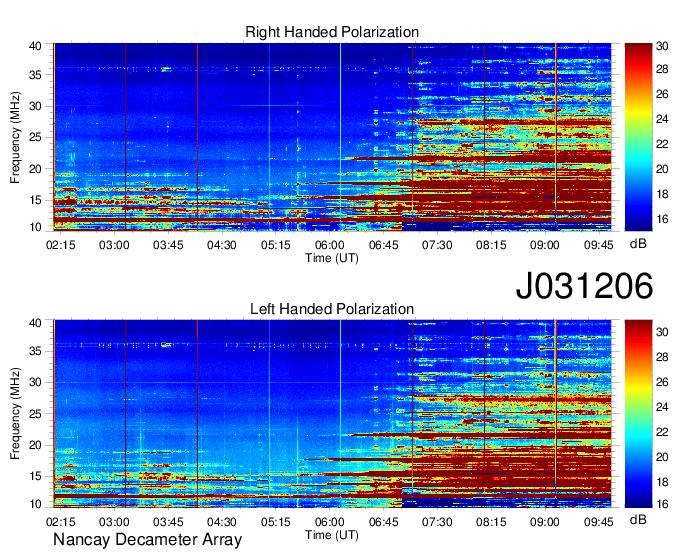The width and height of the screenshot is (680, 552).
Task: Click the 30 dB tick on right-handed color bar
Action: 662,46
